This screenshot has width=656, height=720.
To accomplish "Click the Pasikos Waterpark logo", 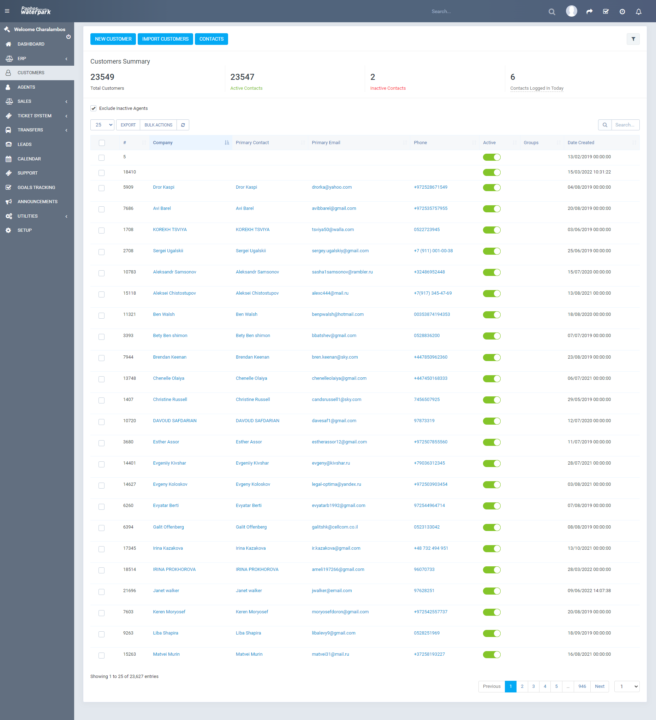I will [36, 10].
